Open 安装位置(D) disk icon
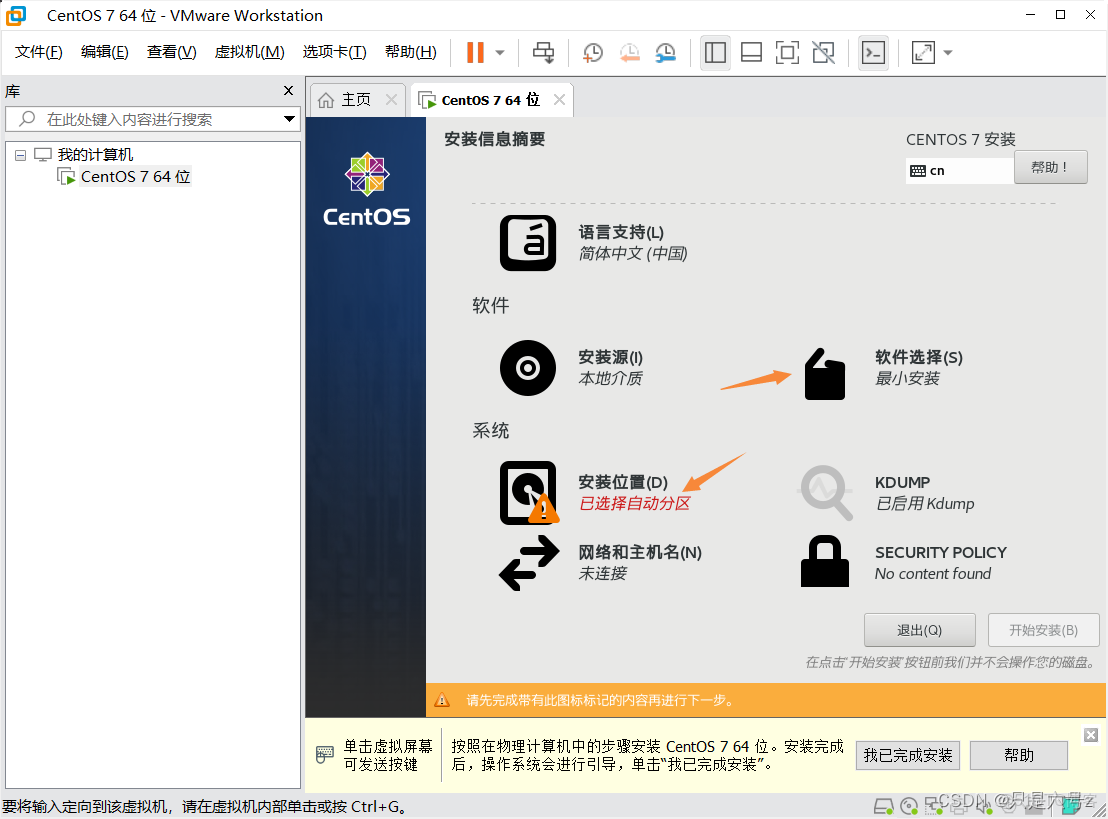The width and height of the screenshot is (1108, 819). (529, 493)
